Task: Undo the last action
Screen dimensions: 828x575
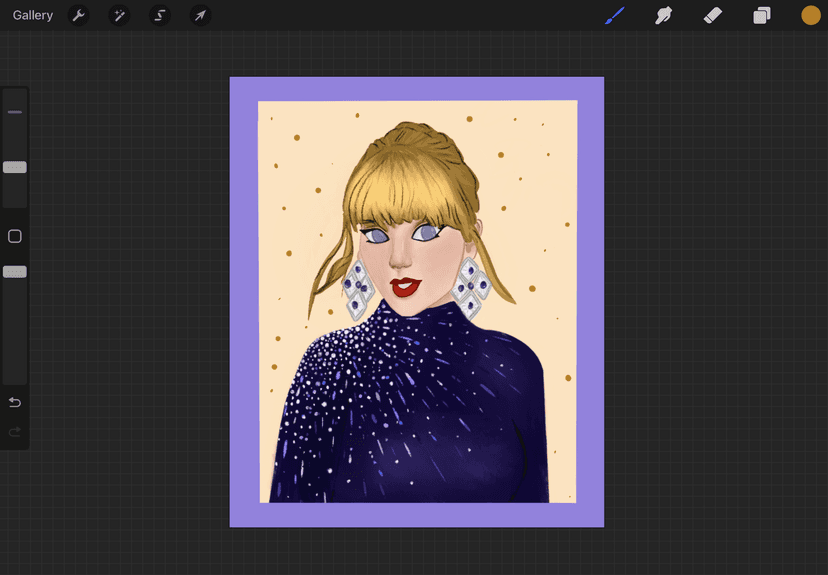Action: 15,402
